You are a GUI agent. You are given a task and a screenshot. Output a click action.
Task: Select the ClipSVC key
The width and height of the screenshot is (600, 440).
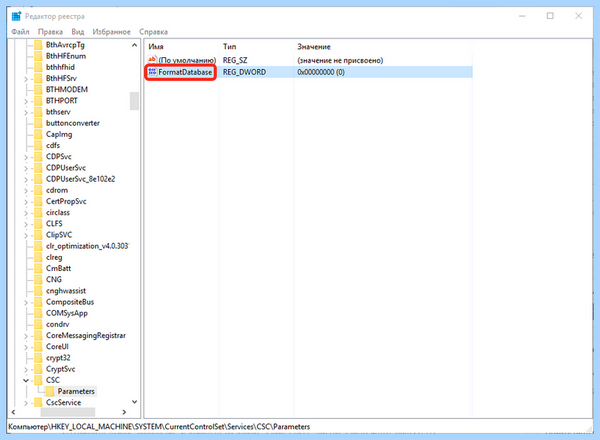click(x=59, y=235)
